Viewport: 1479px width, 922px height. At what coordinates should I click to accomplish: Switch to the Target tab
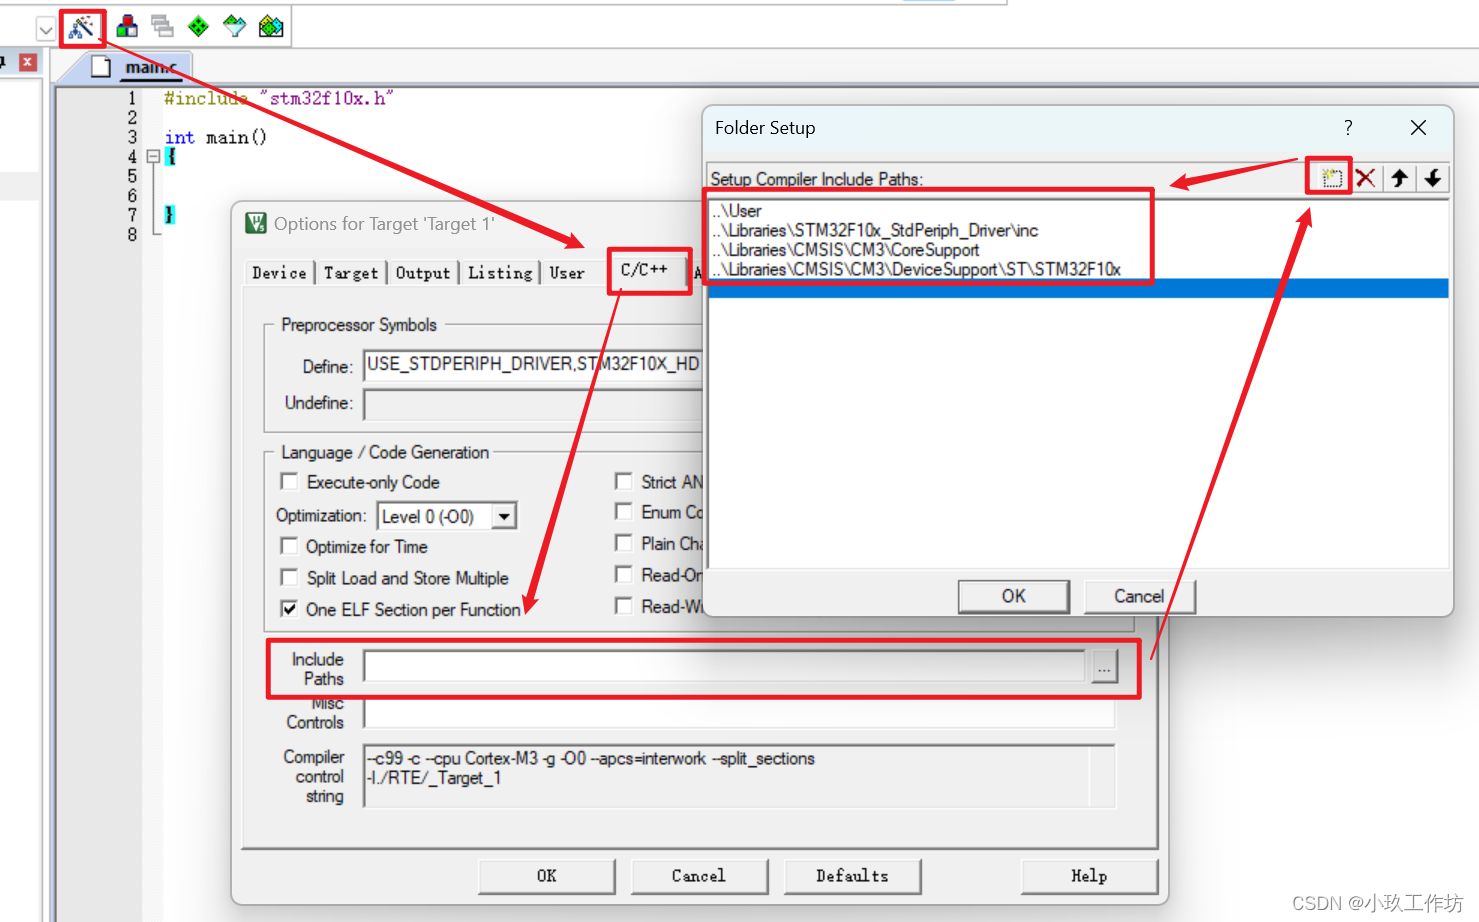[351, 273]
